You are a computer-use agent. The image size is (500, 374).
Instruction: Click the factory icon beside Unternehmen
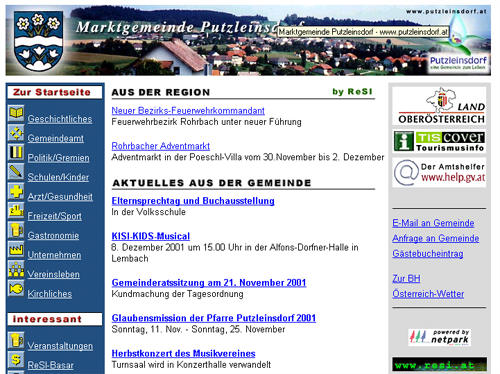16,249
